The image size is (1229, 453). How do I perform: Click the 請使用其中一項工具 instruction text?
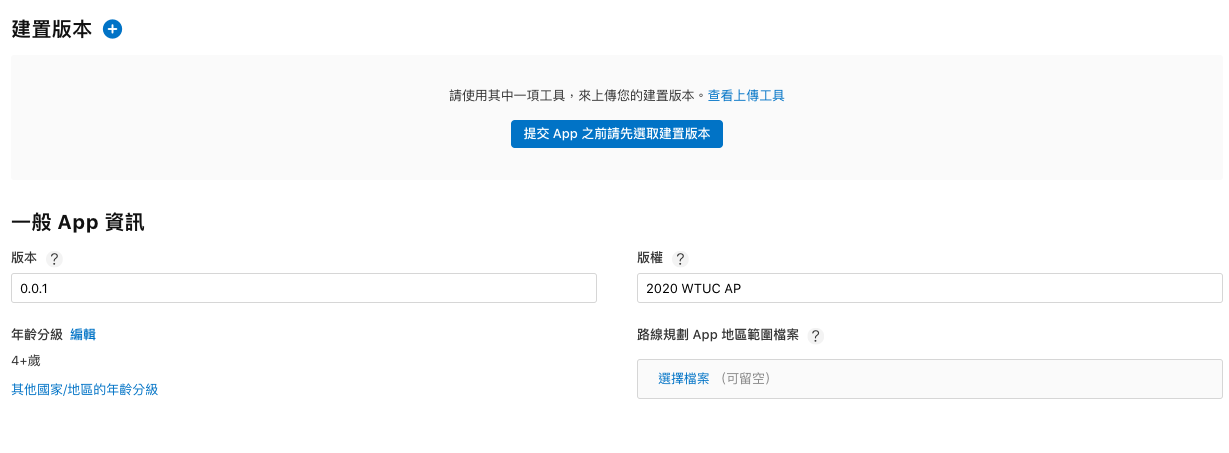[x=577, y=96]
